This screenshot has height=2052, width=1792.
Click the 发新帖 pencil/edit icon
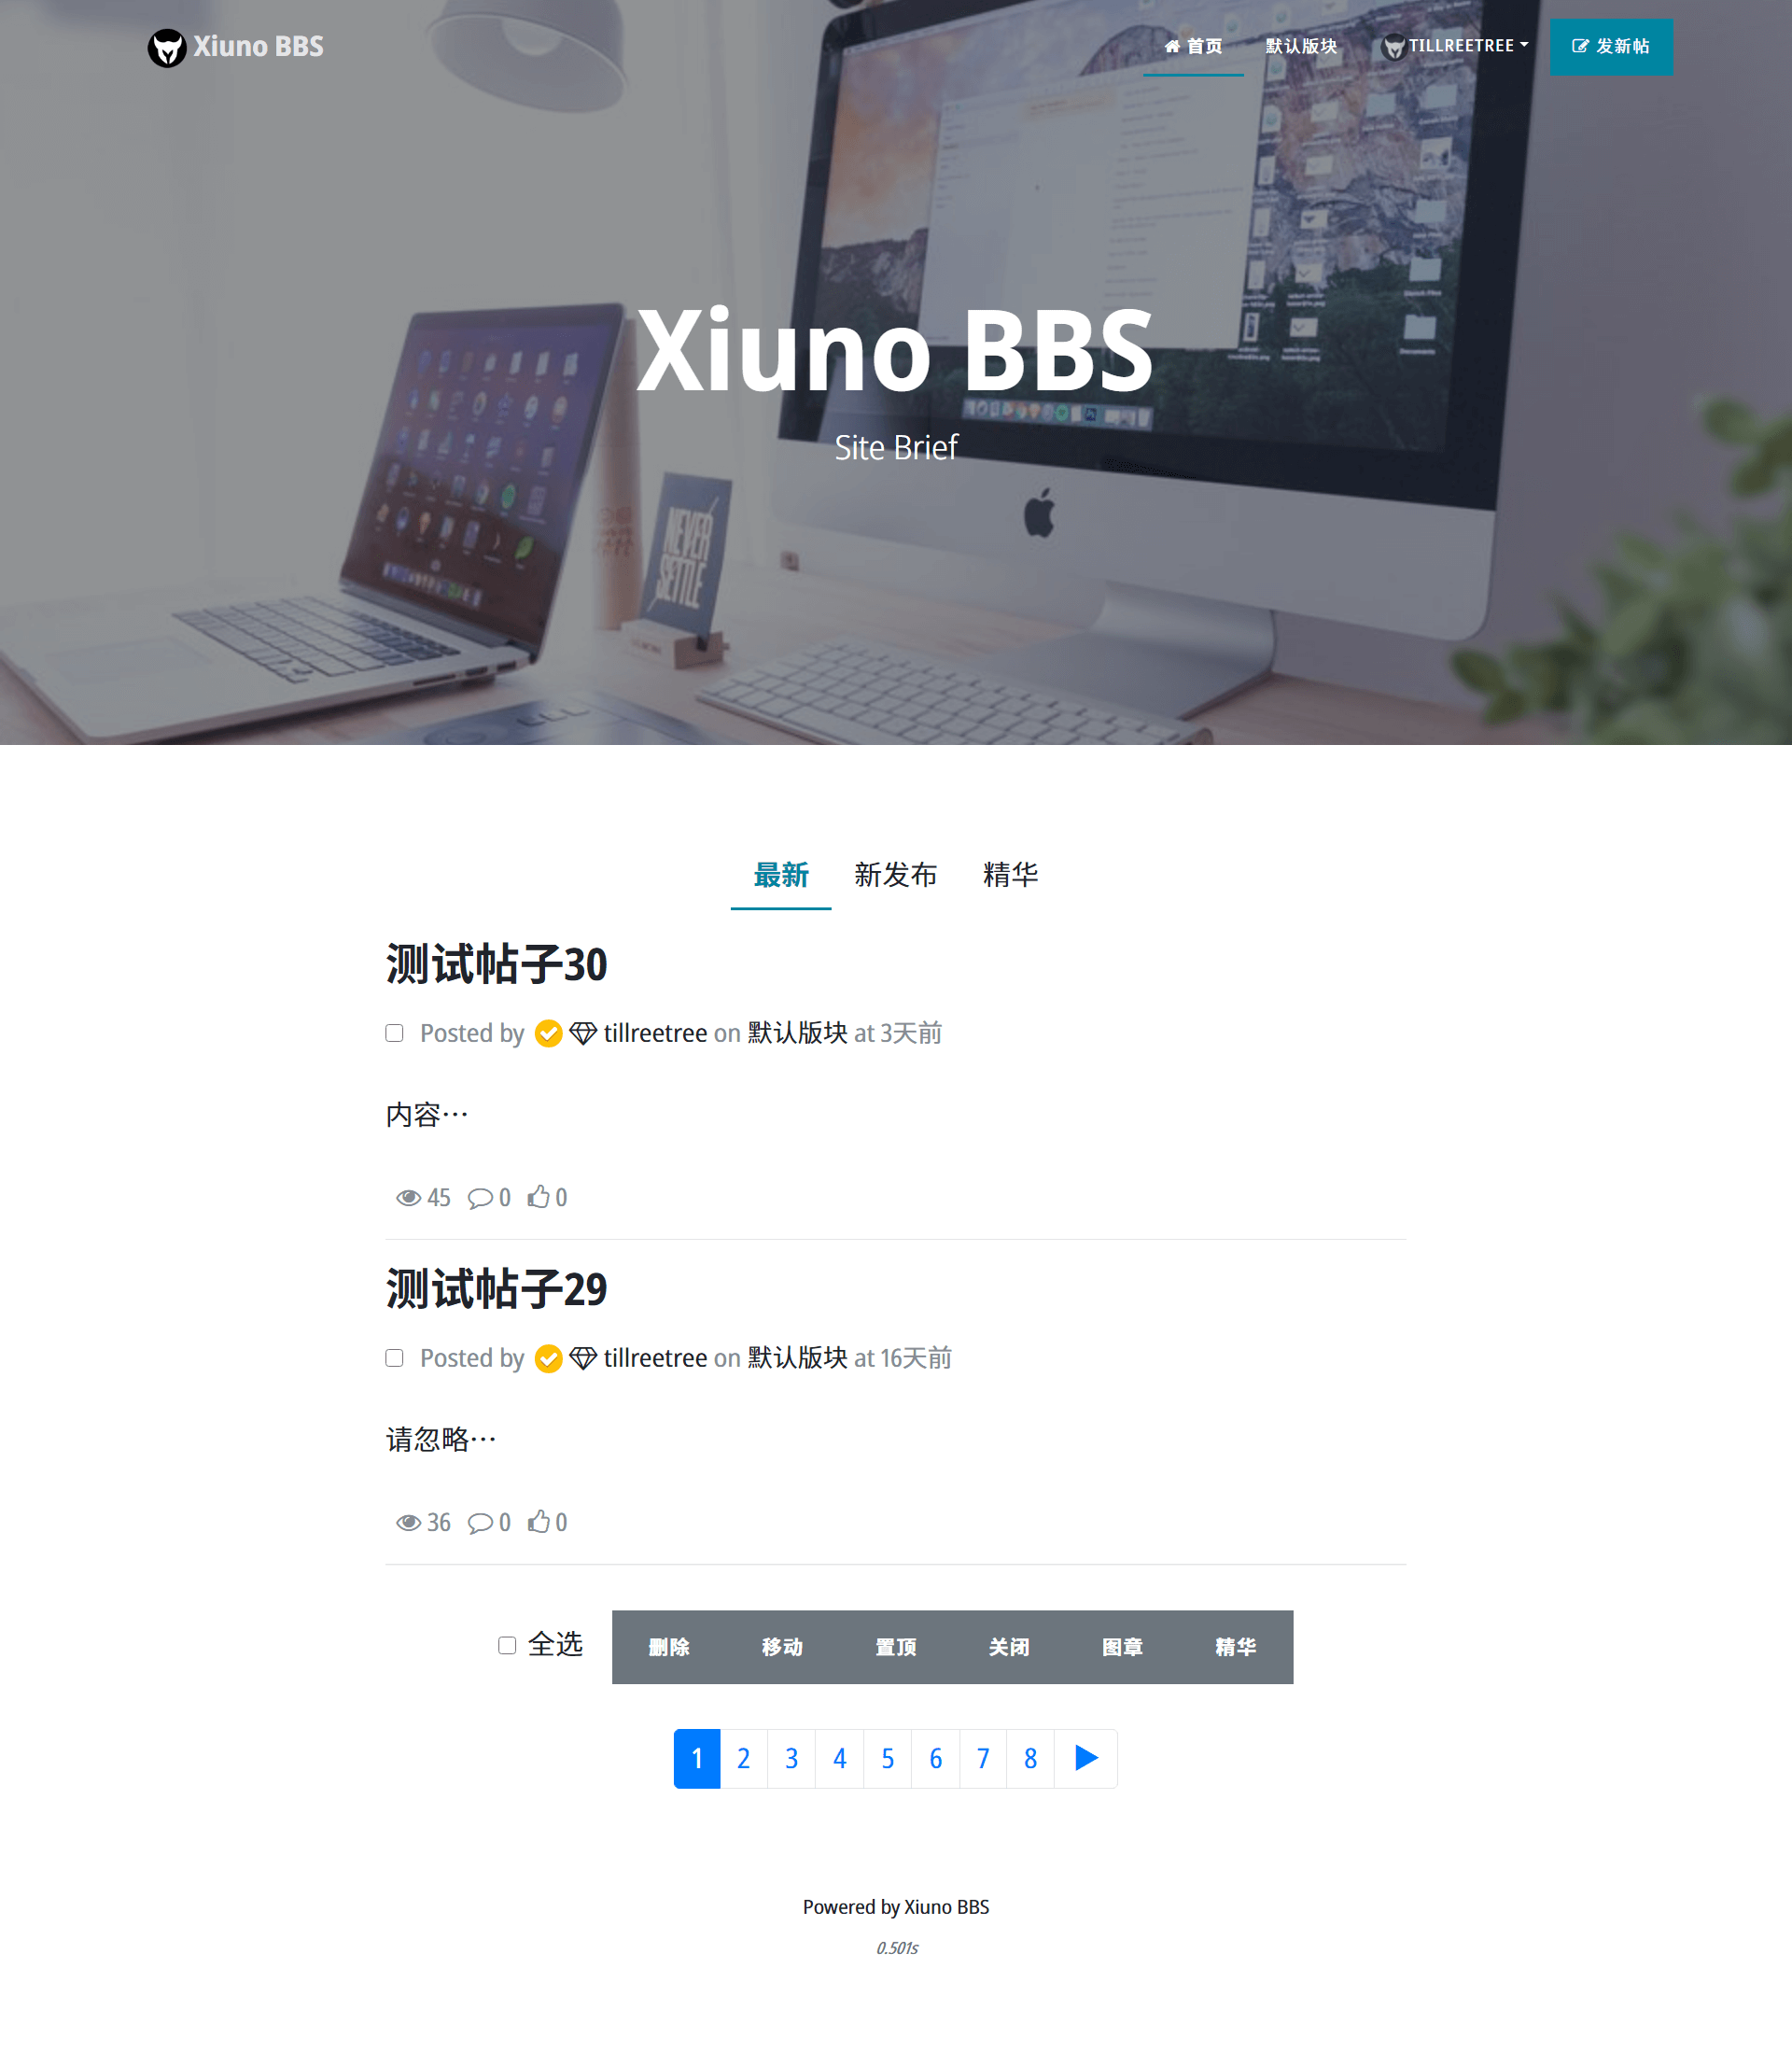(x=1579, y=47)
